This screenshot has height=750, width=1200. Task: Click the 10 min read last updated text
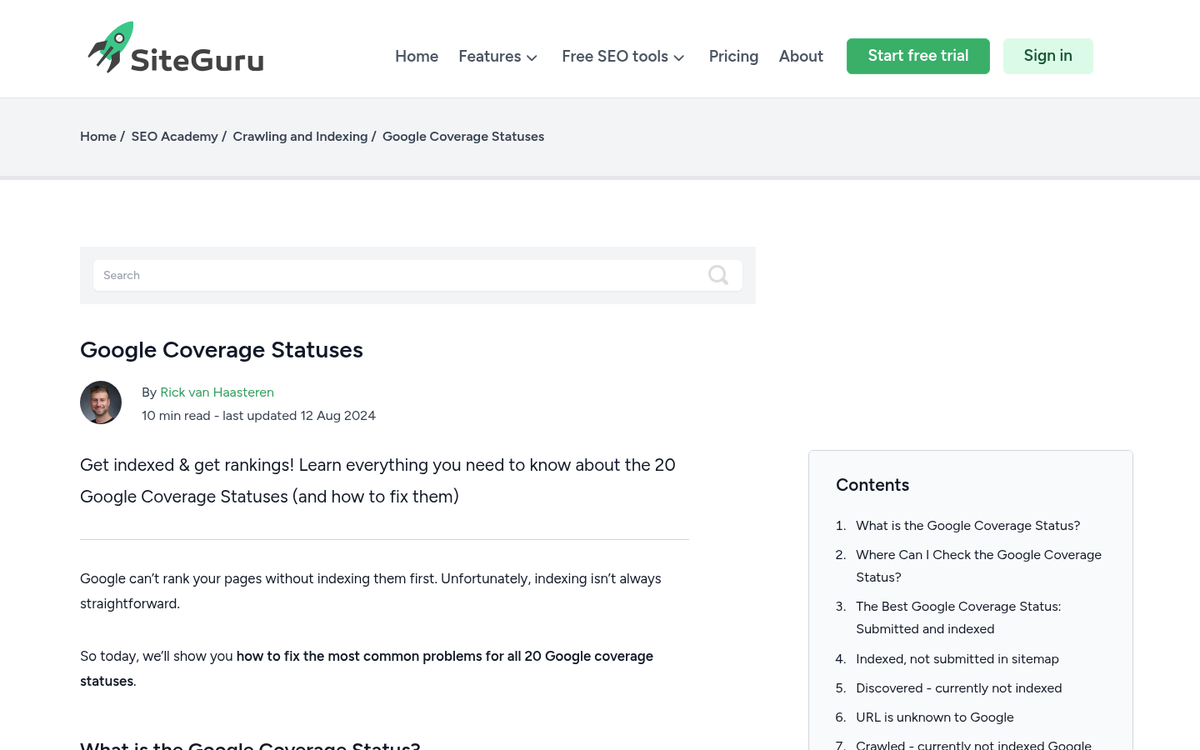point(259,415)
